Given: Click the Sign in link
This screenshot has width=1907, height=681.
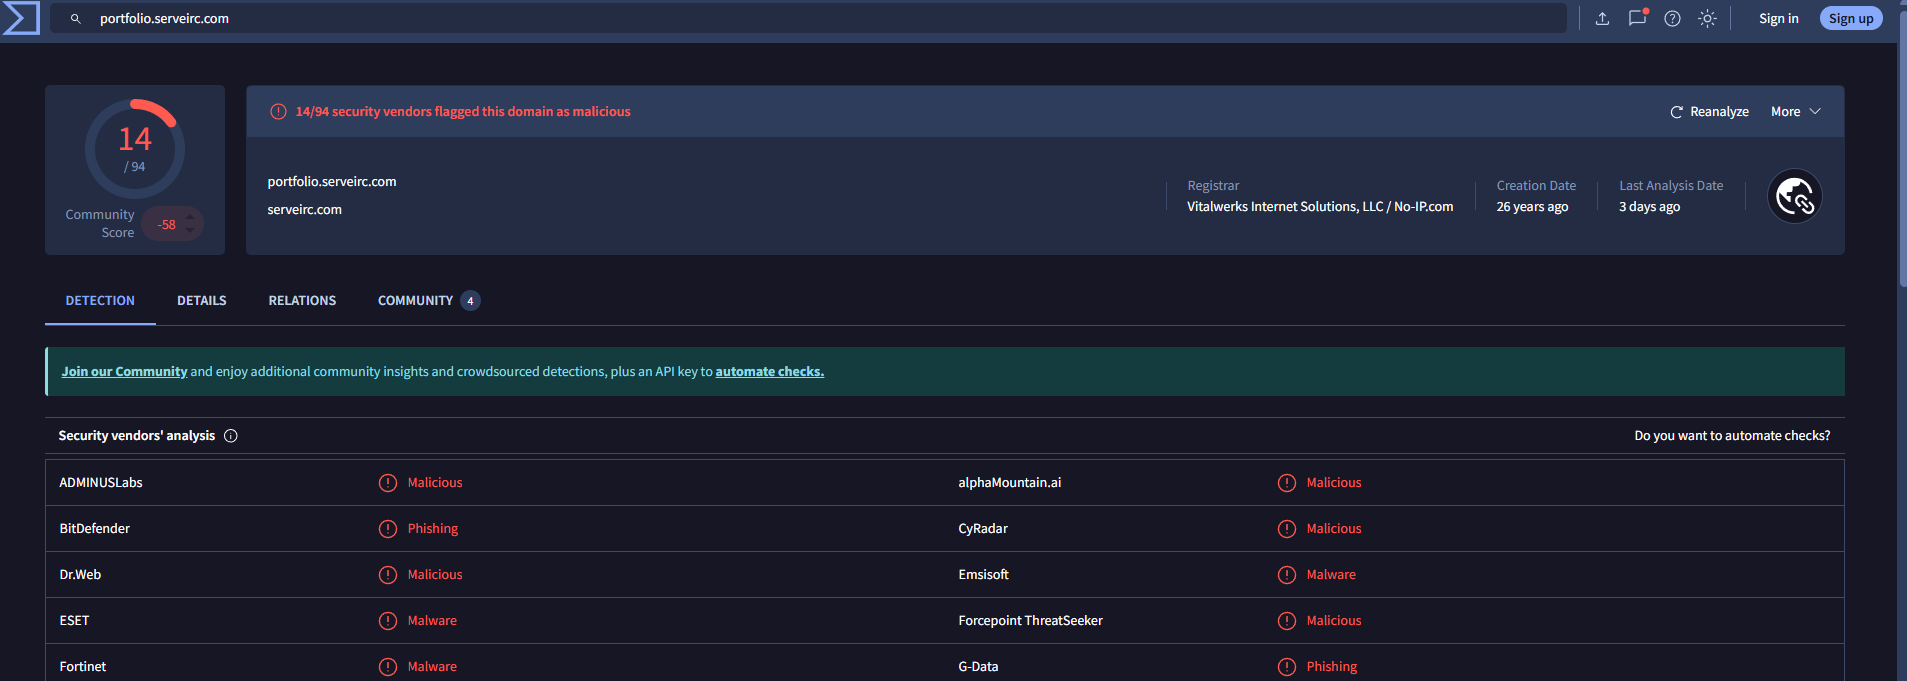Looking at the screenshot, I should 1778,18.
